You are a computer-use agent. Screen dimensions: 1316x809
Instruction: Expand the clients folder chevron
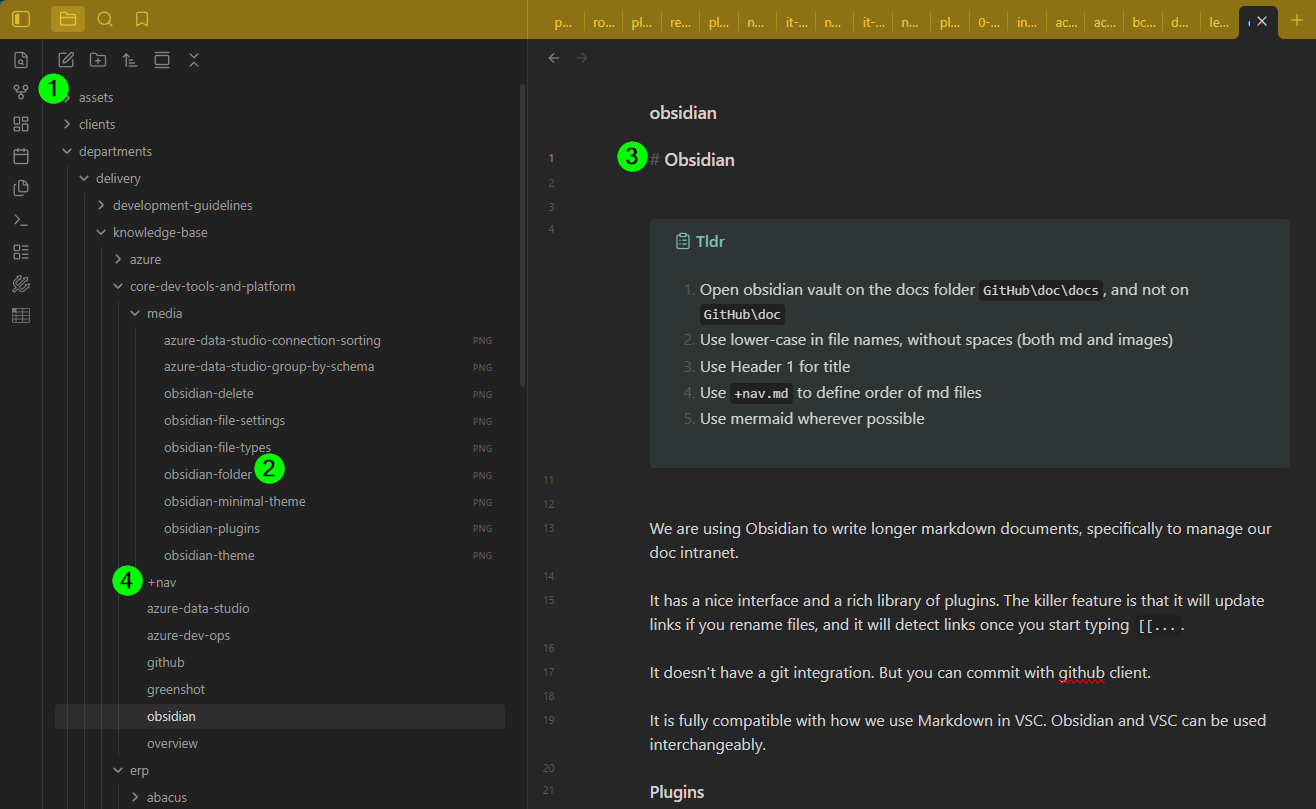point(67,124)
